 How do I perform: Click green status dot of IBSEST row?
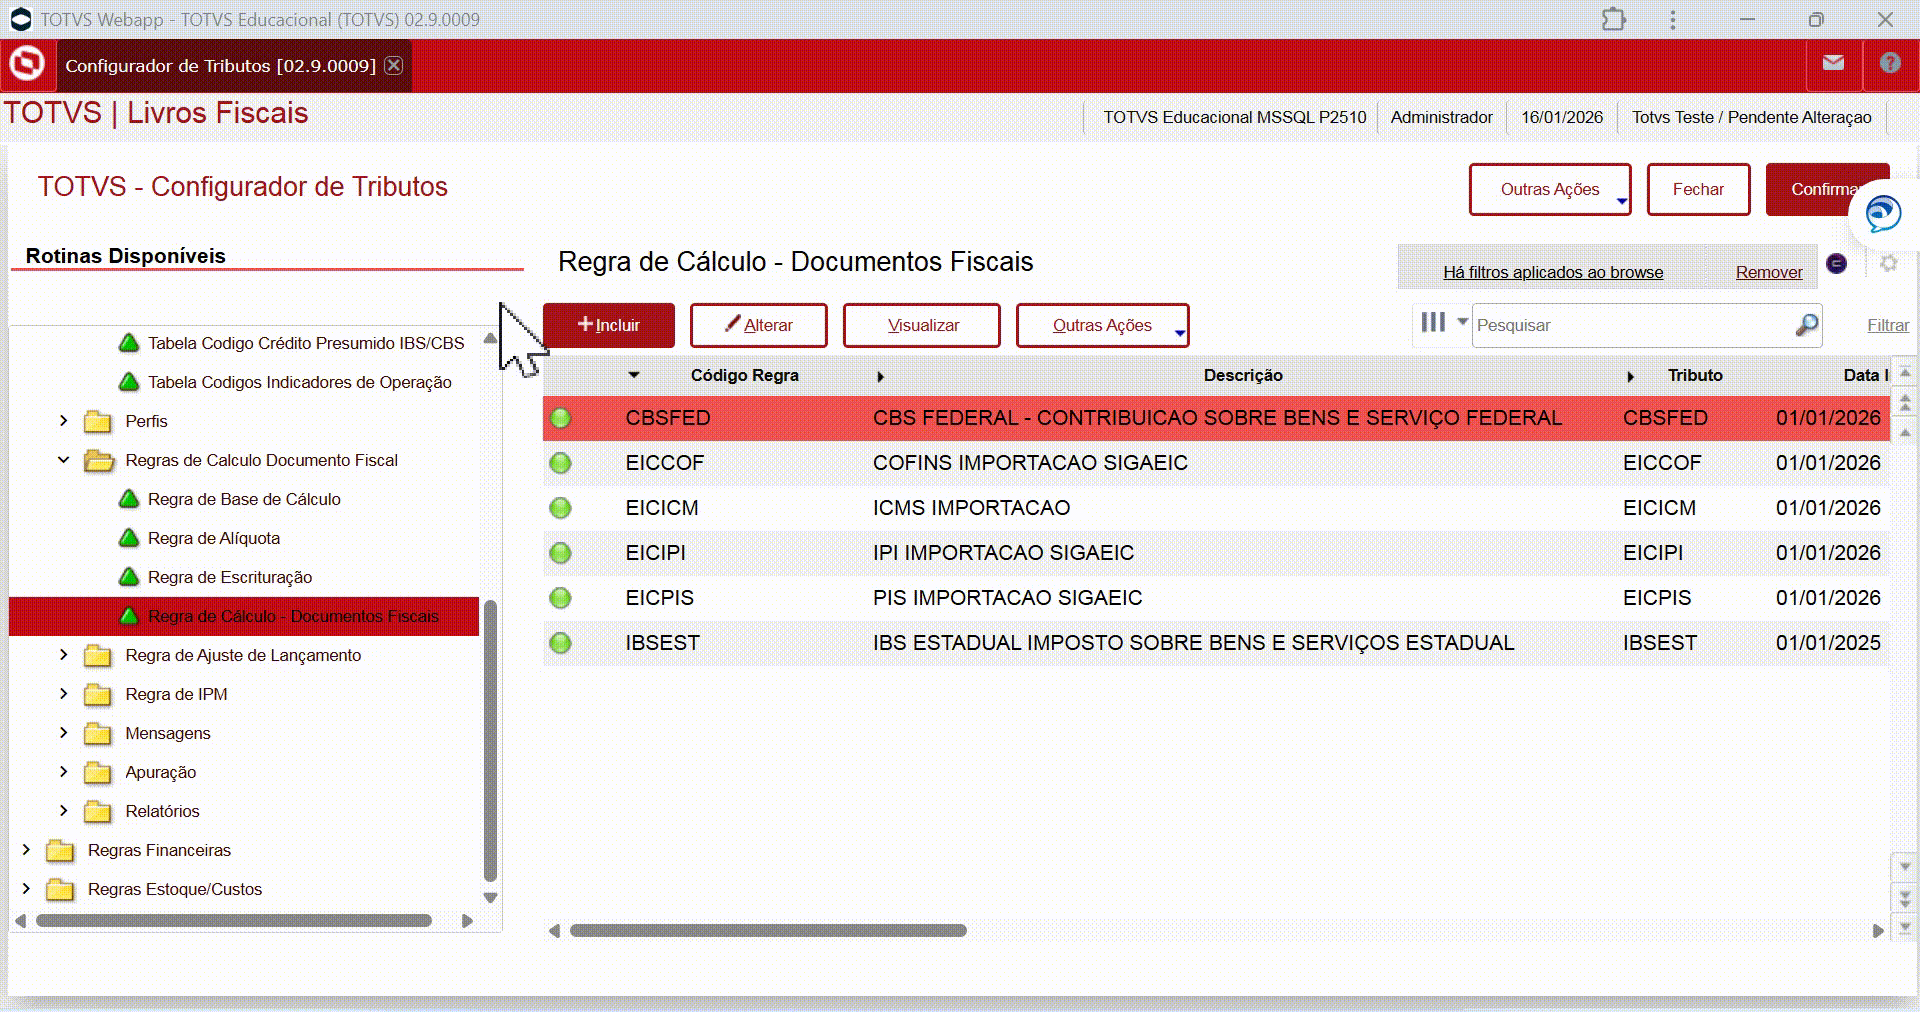click(x=561, y=643)
